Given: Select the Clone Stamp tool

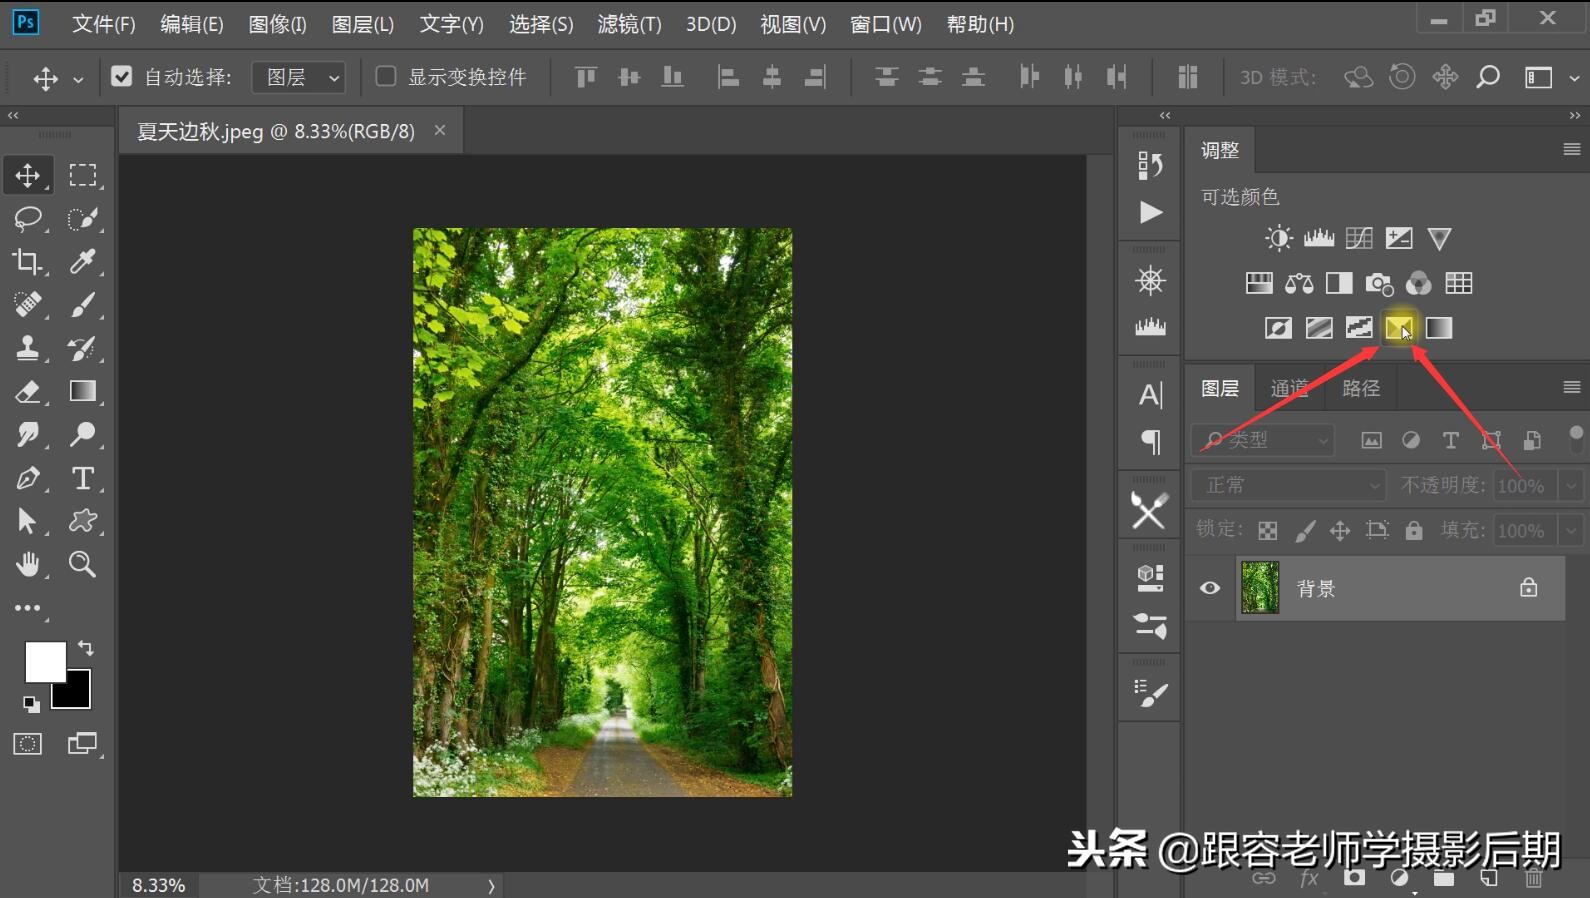Looking at the screenshot, I should (27, 348).
